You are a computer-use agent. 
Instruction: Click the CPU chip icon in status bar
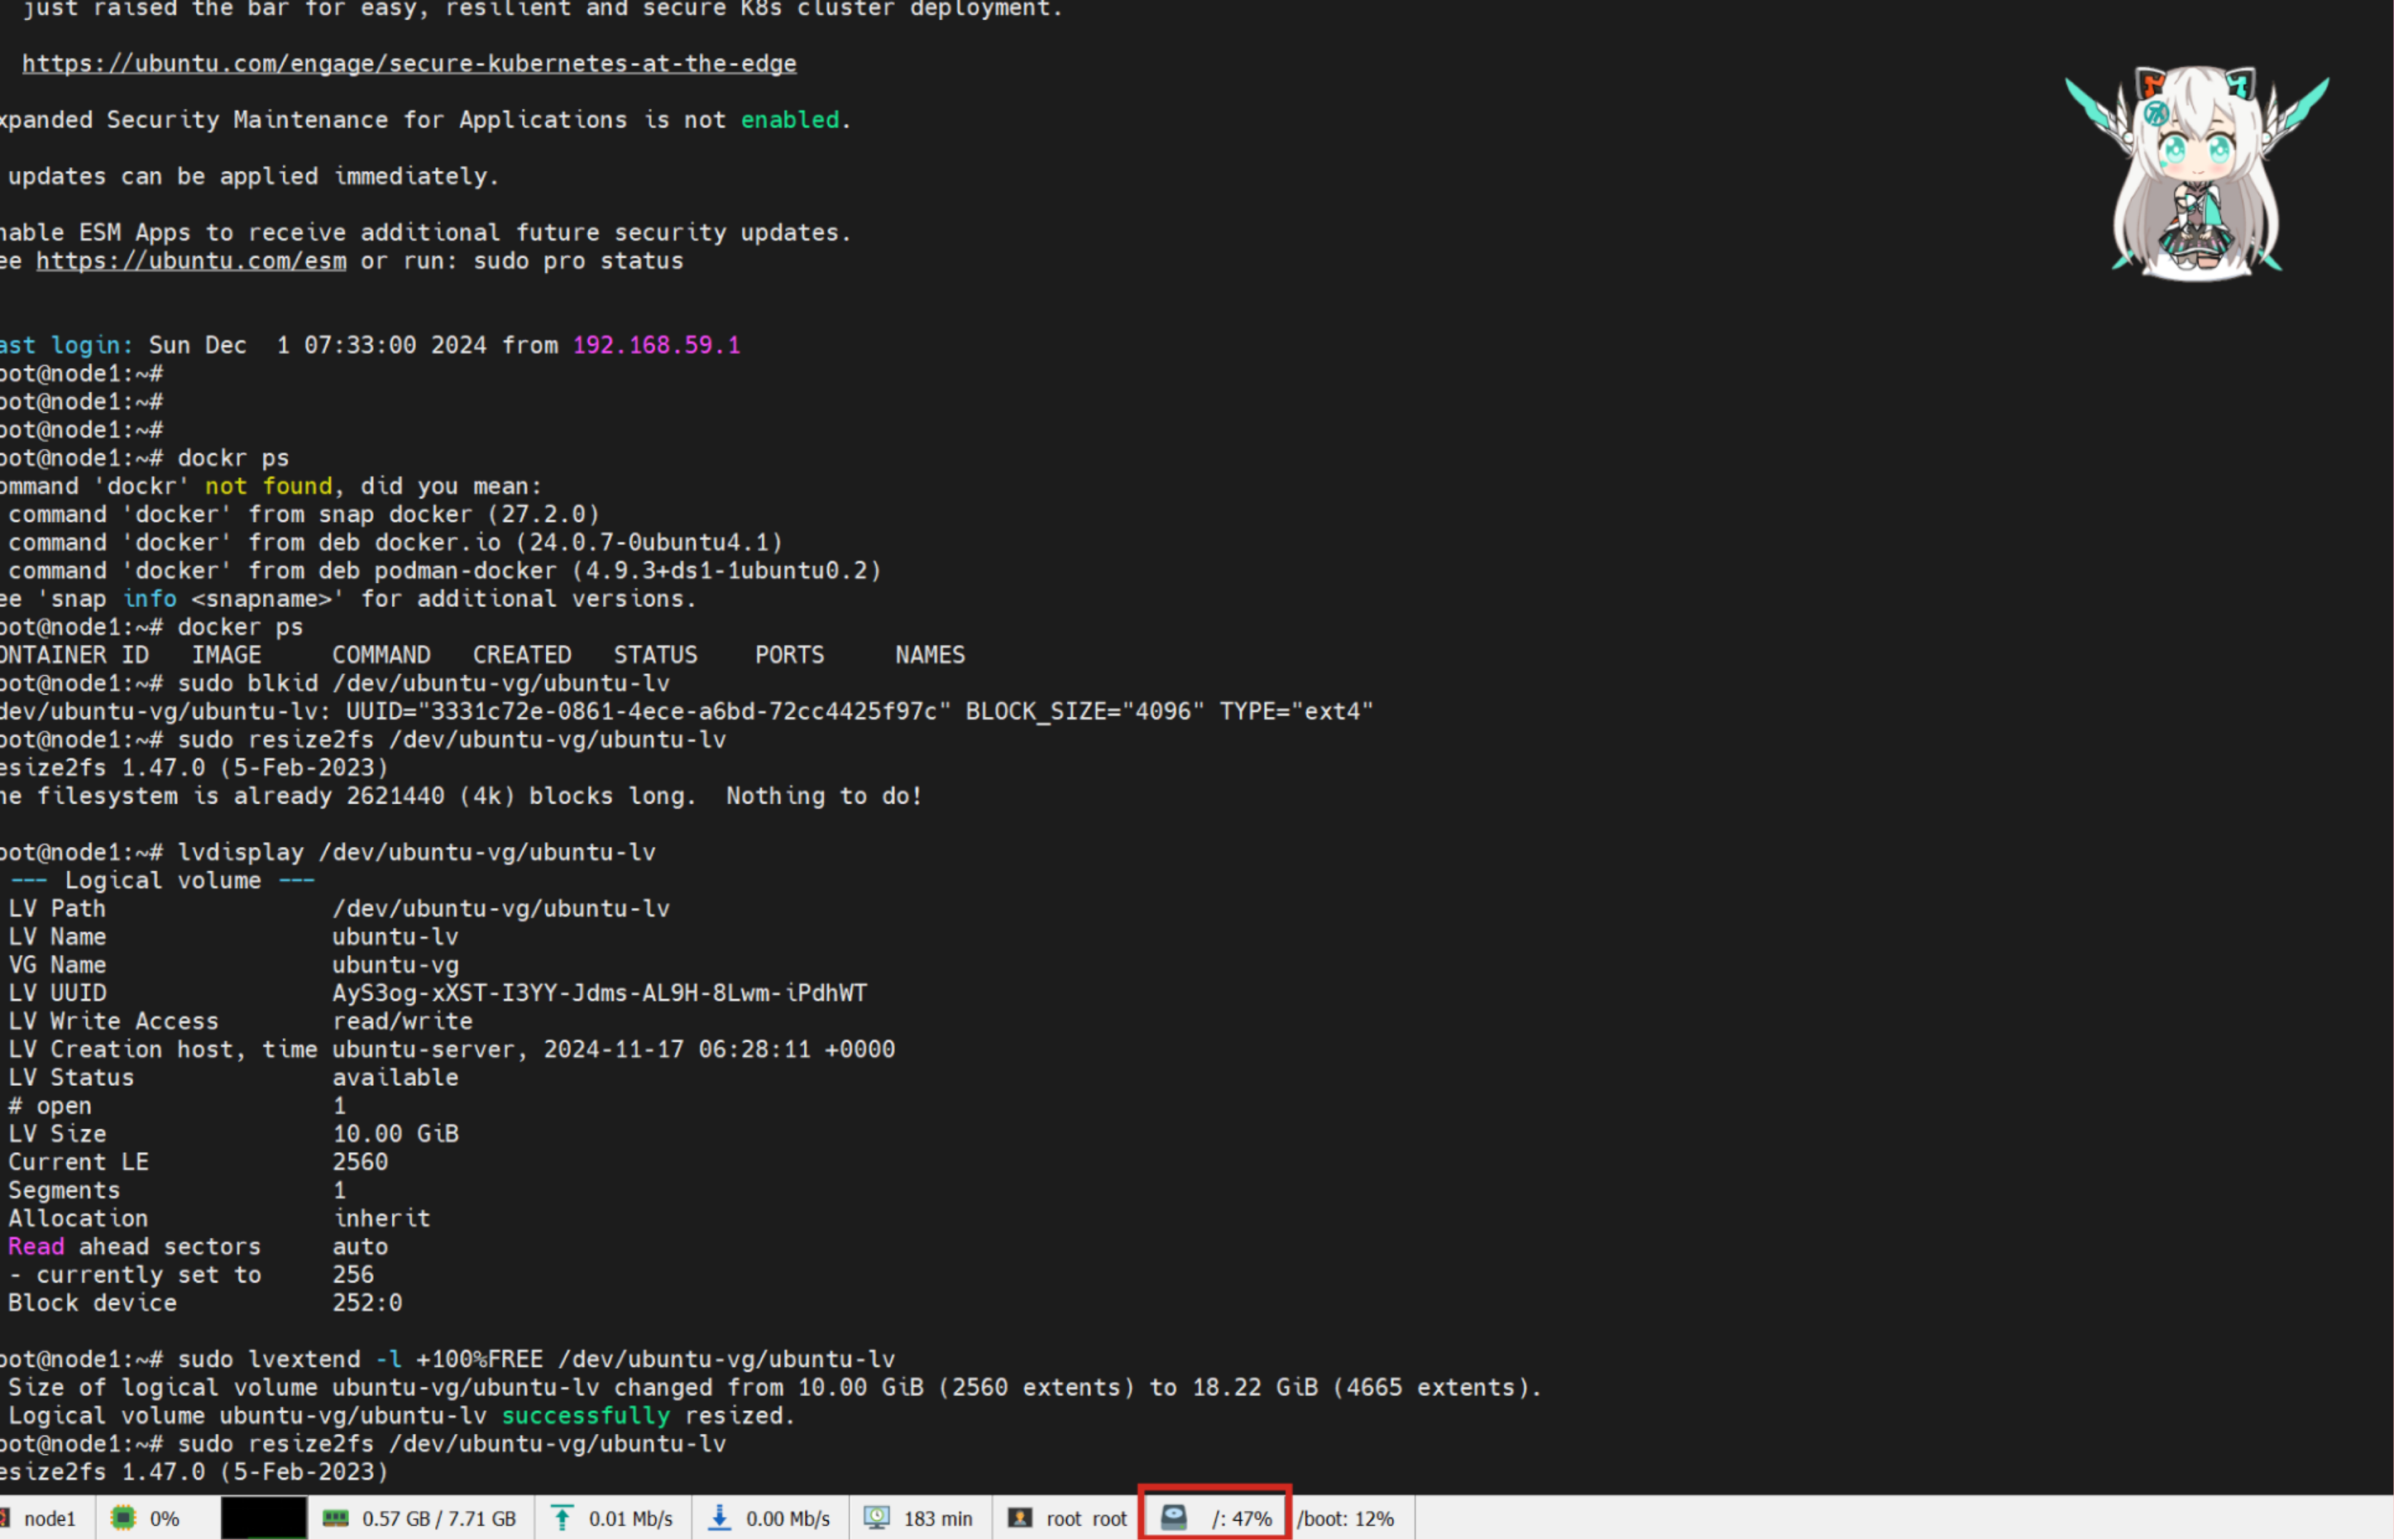pos(123,1518)
